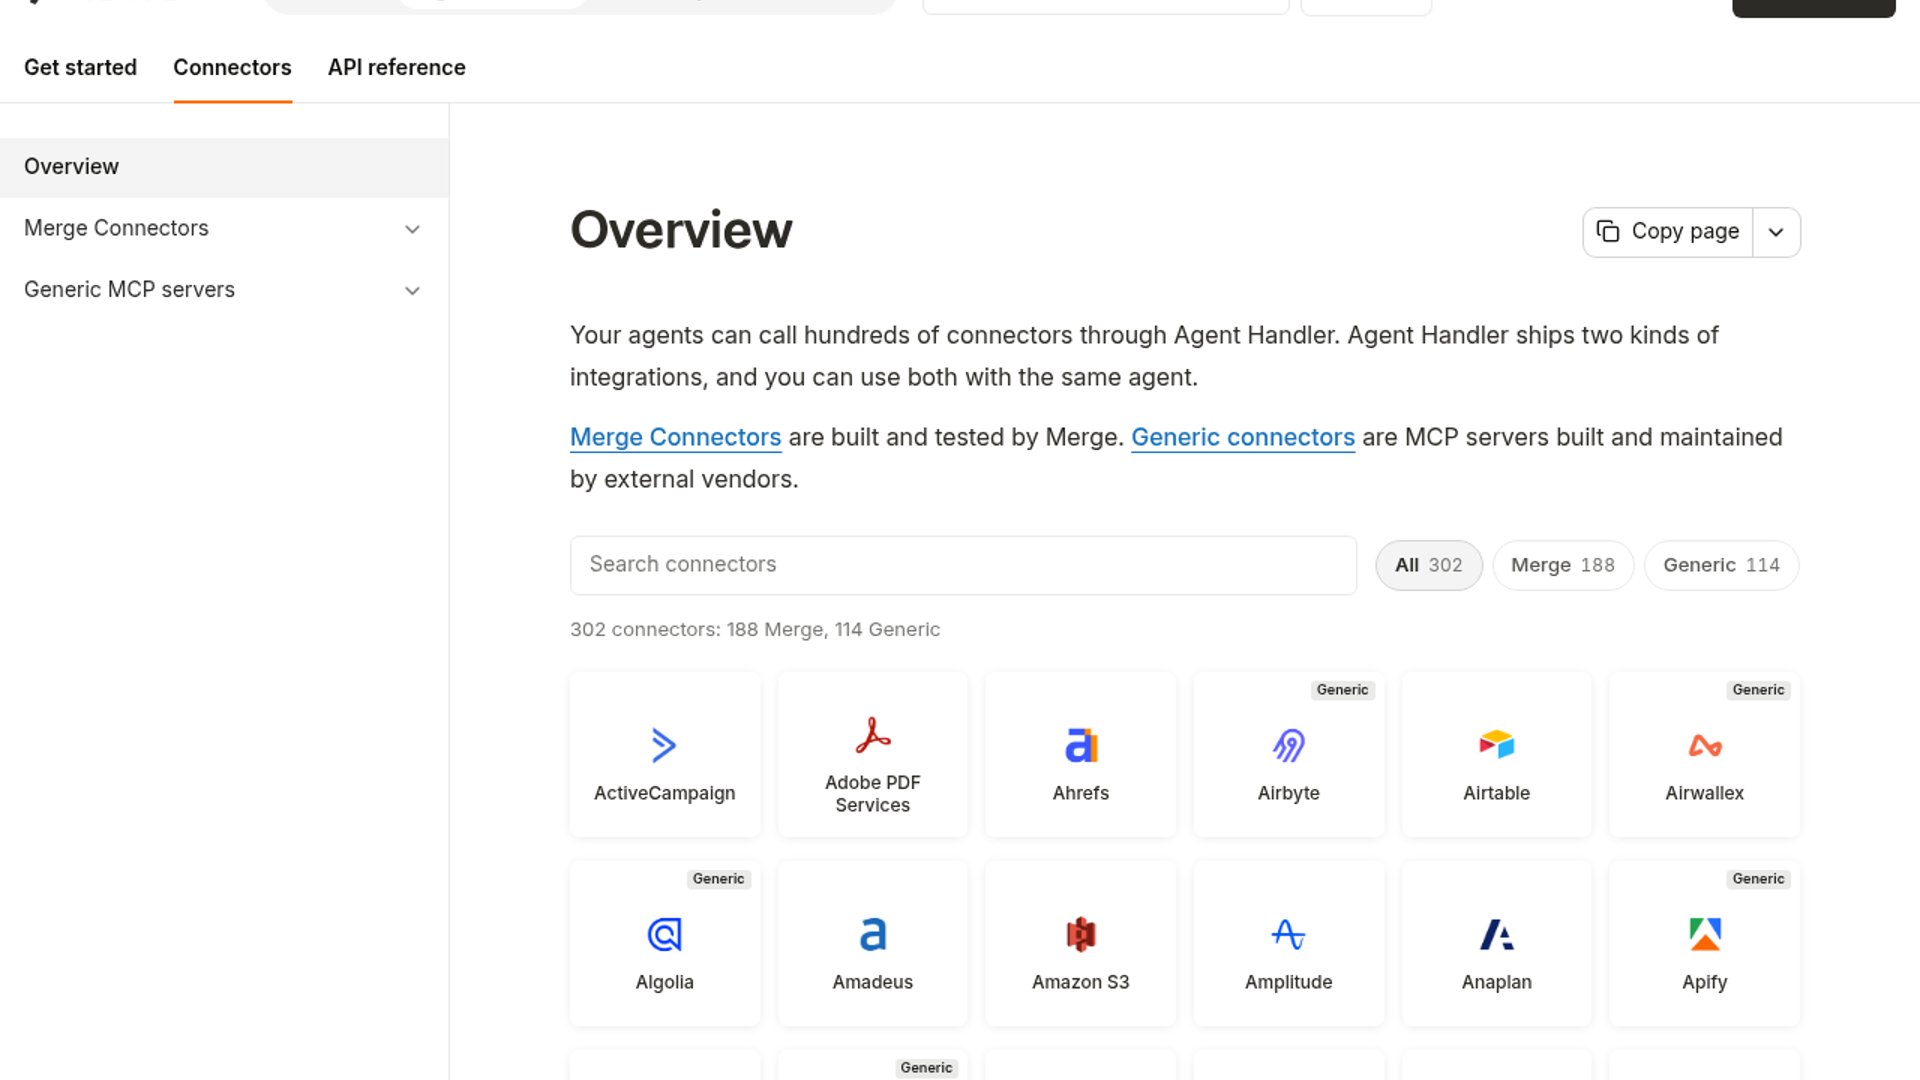The height and width of the screenshot is (1080, 1920).
Task: Click the Generic badge on Apify card
Action: pos(1758,879)
